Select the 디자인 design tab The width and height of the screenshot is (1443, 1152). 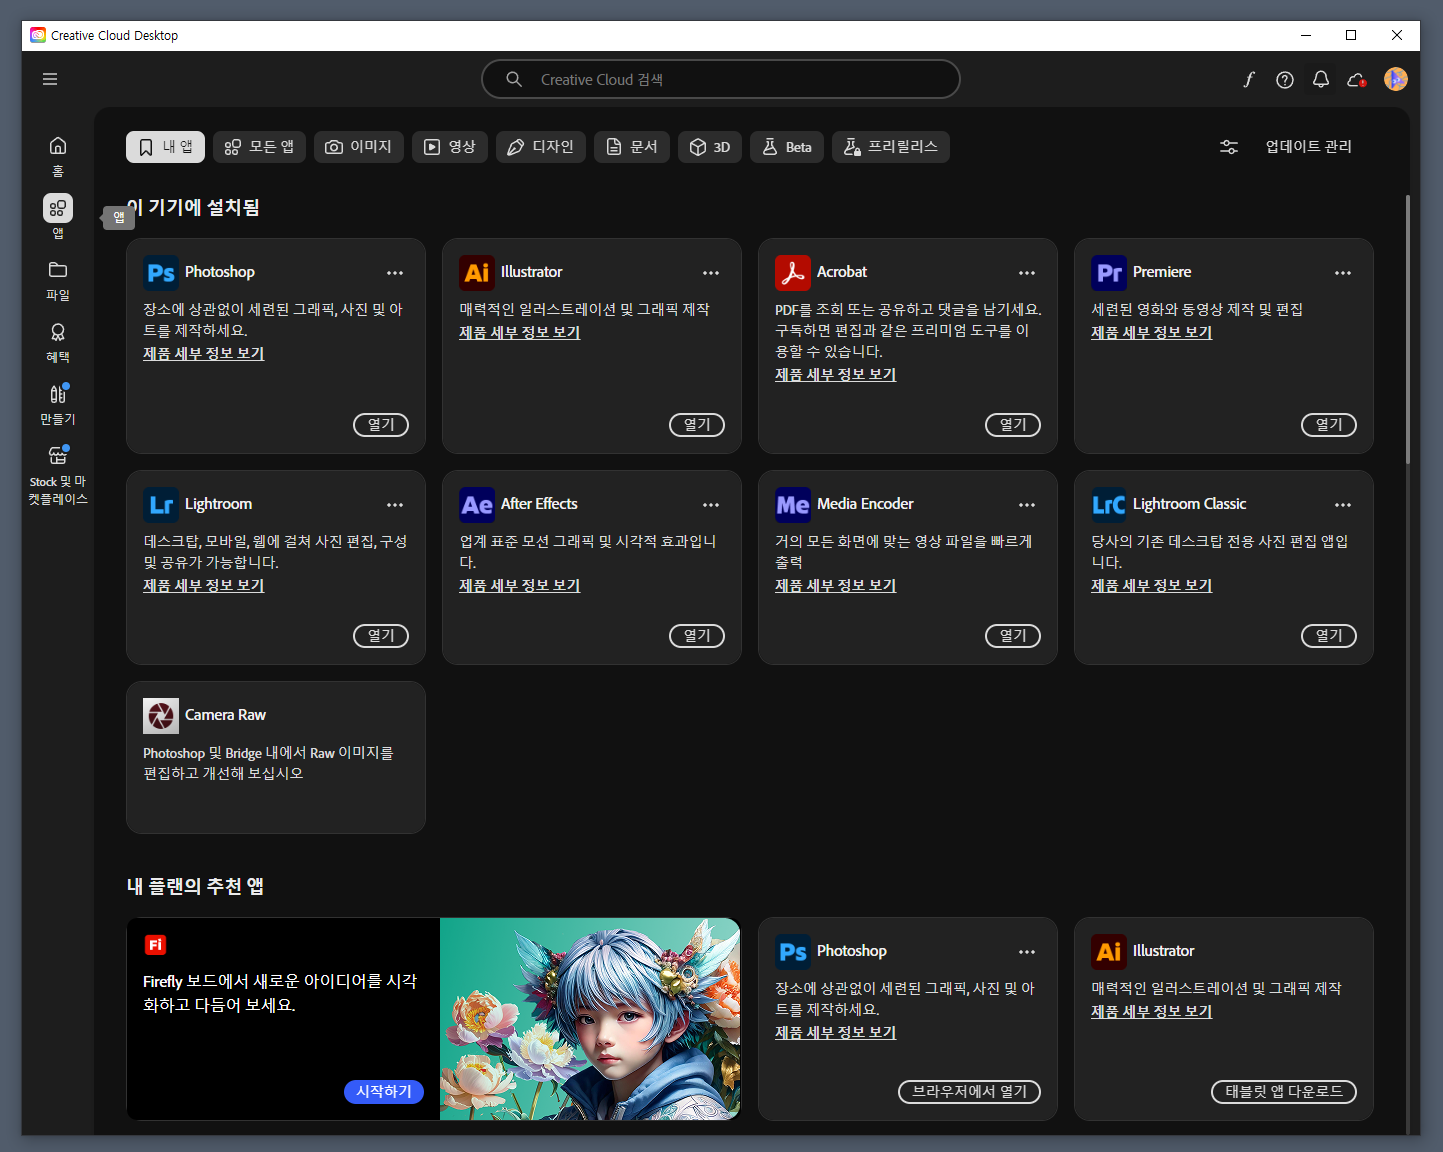[540, 147]
